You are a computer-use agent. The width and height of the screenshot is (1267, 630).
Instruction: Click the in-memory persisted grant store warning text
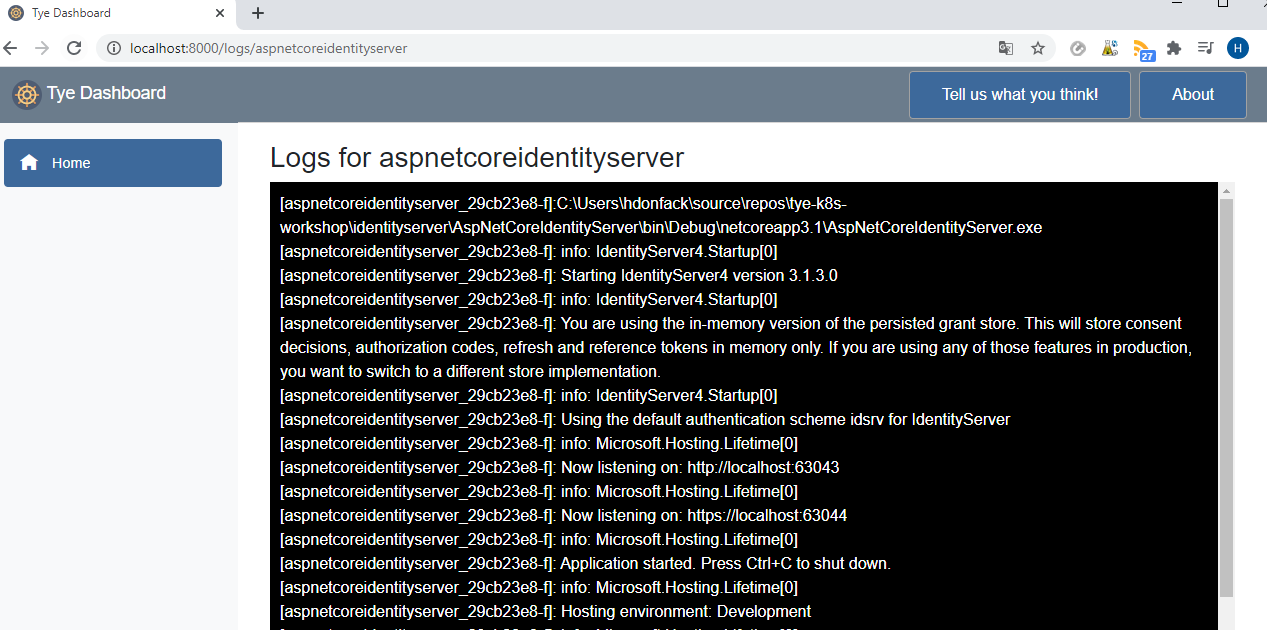click(736, 348)
